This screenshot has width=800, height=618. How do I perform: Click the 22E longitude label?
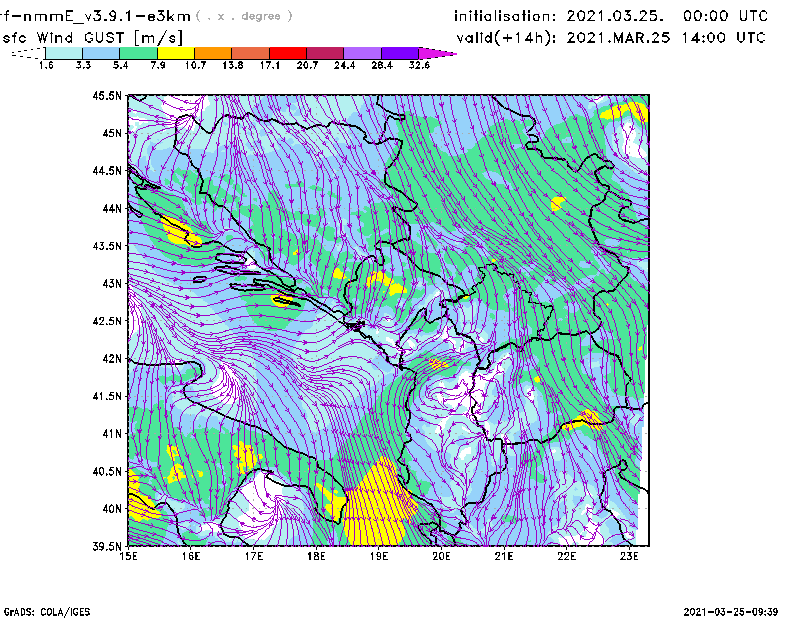(x=567, y=556)
